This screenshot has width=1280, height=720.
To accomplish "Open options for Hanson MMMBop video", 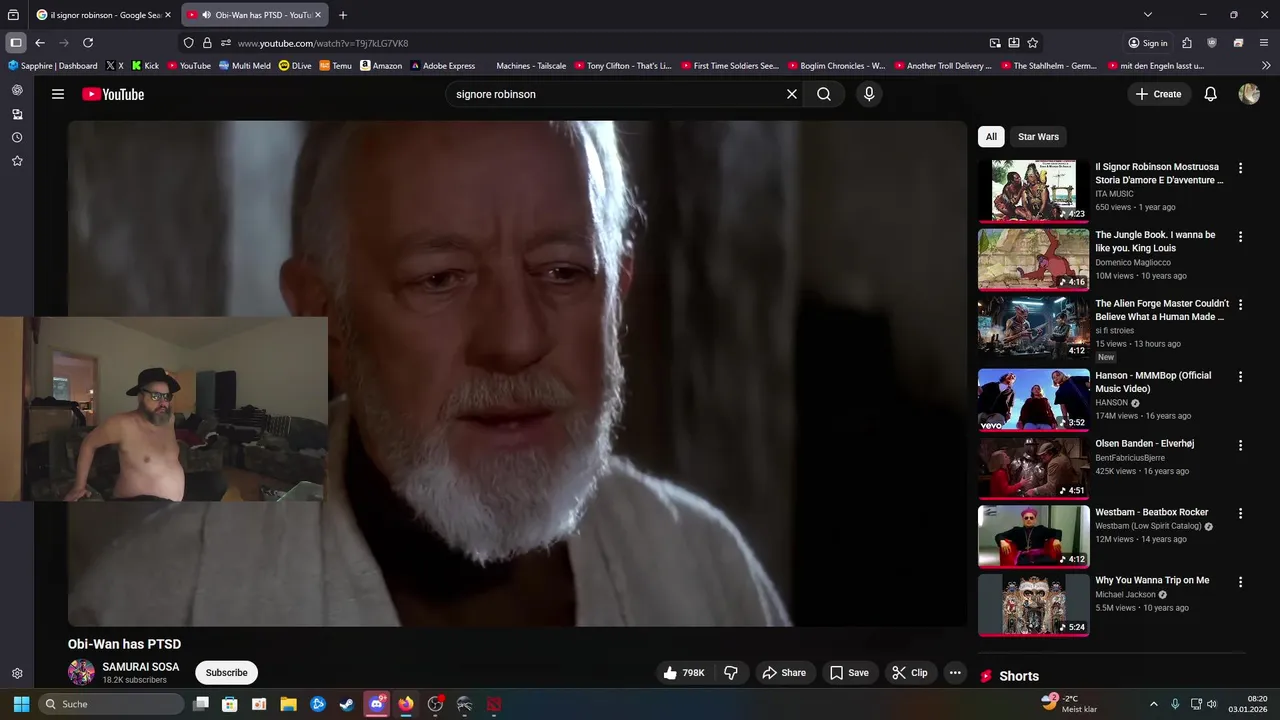I will coord(1240,377).
